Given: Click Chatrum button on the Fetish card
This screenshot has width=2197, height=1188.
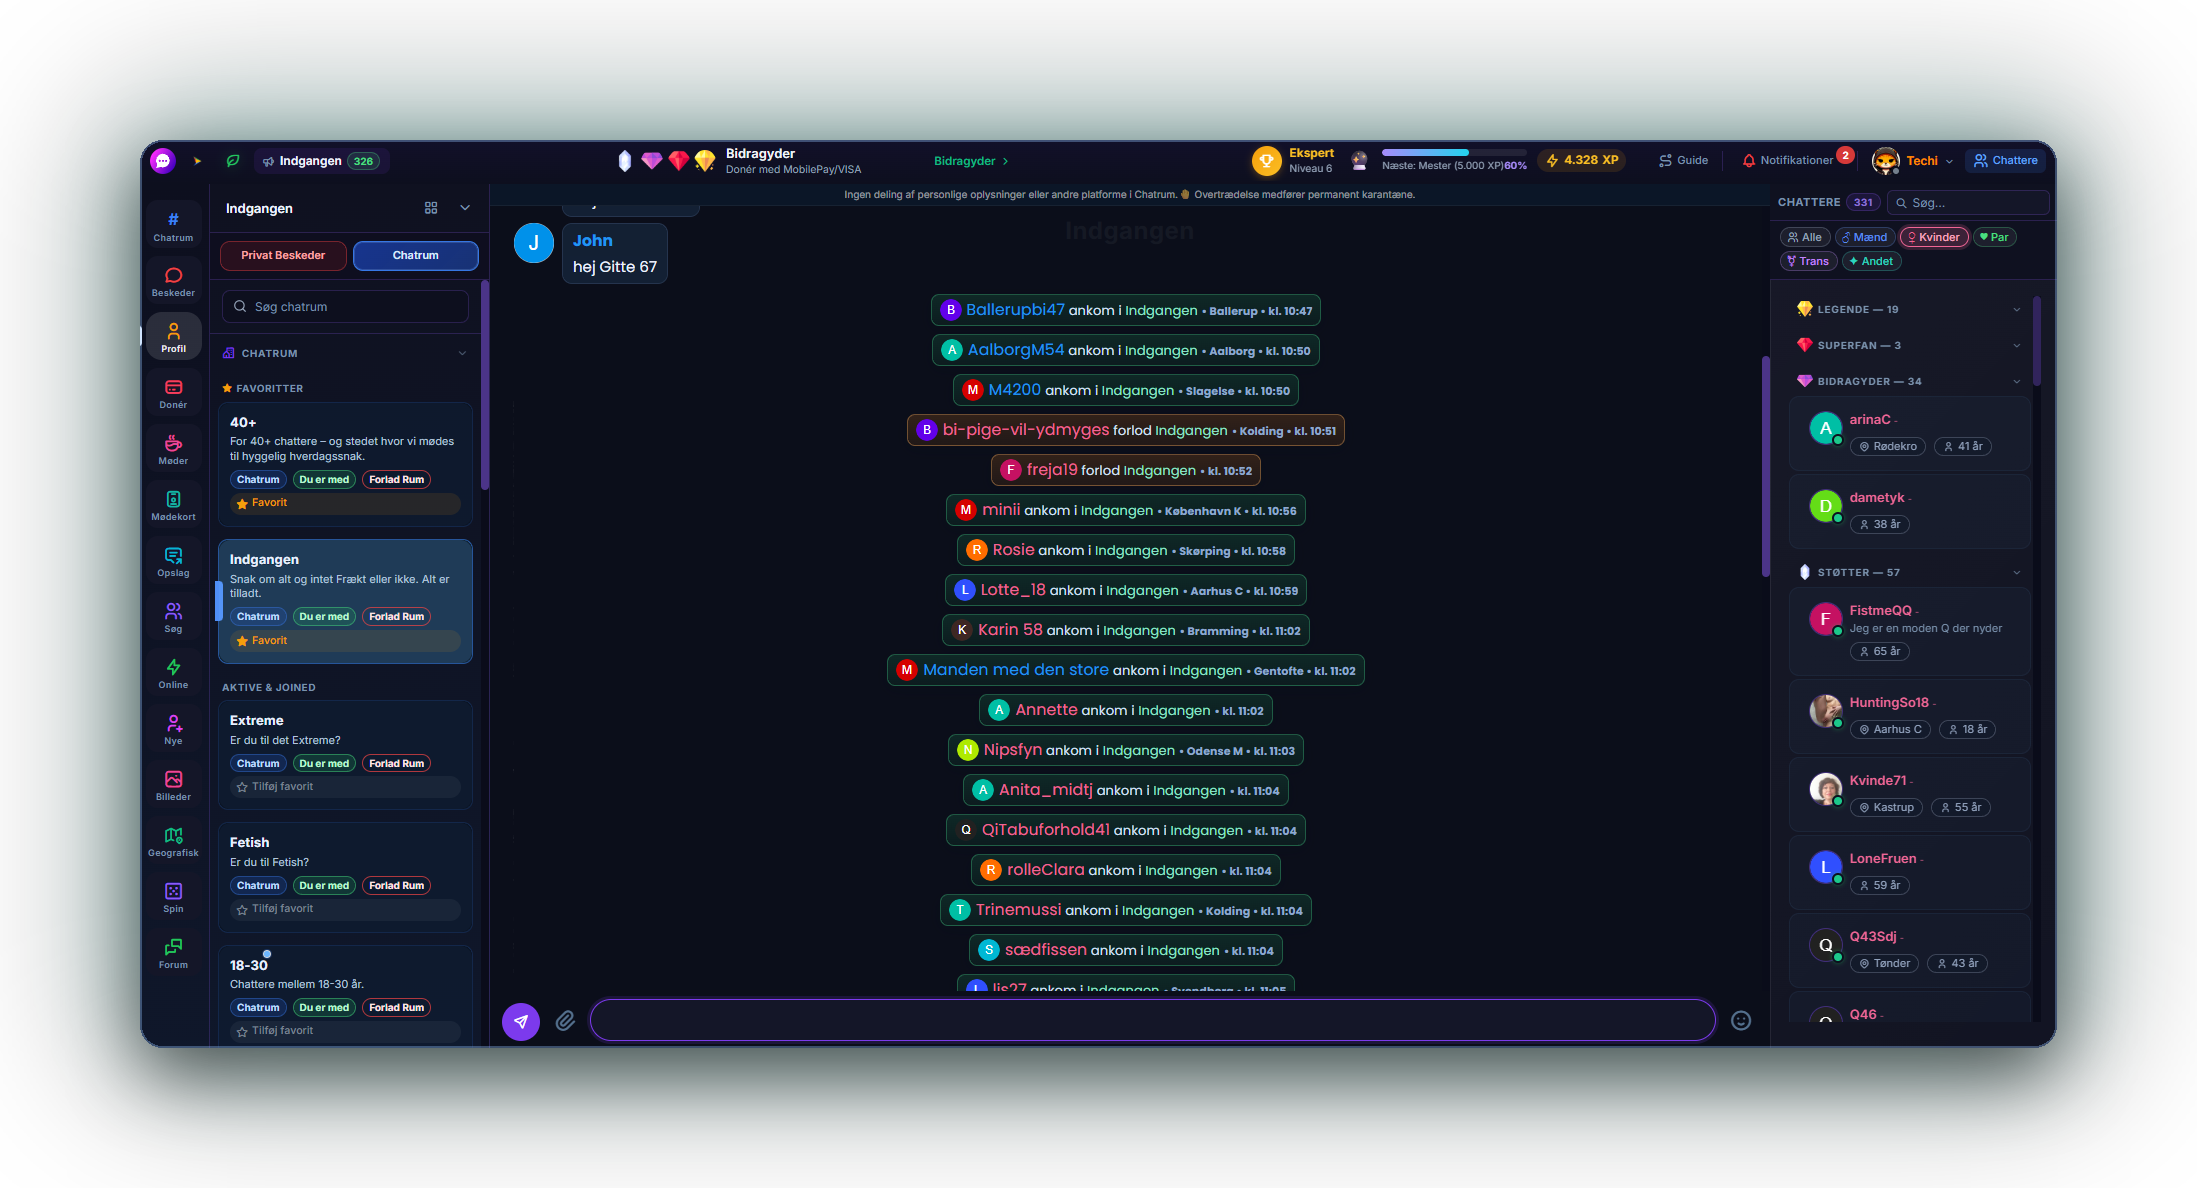Looking at the screenshot, I should (258, 886).
